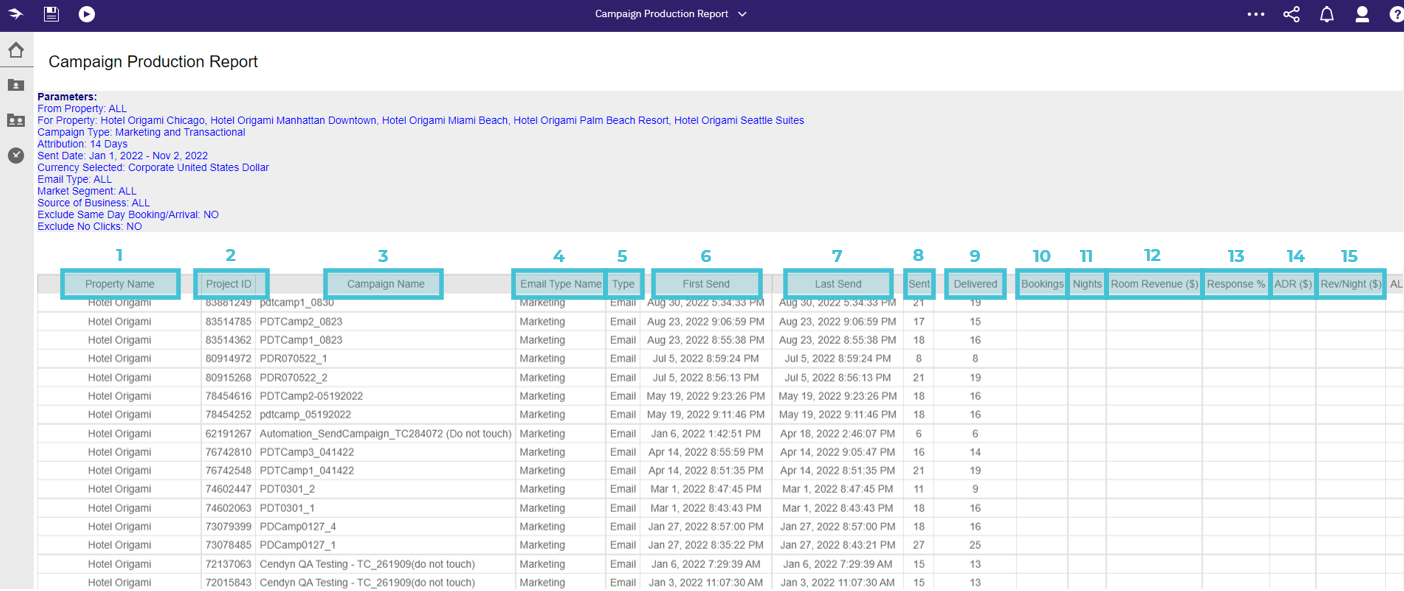Click 'Campaign Type: Marketing and Transactional' parameter
This screenshot has width=1404, height=591.
point(141,132)
